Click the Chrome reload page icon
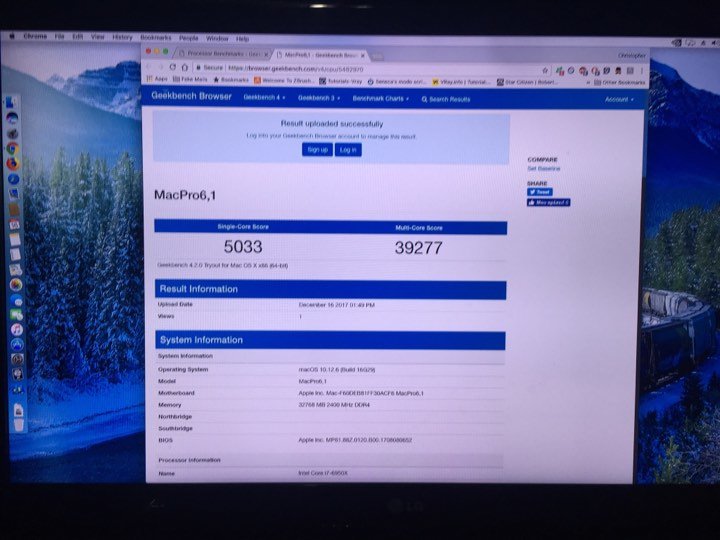The height and width of the screenshot is (540, 720). pos(173,67)
